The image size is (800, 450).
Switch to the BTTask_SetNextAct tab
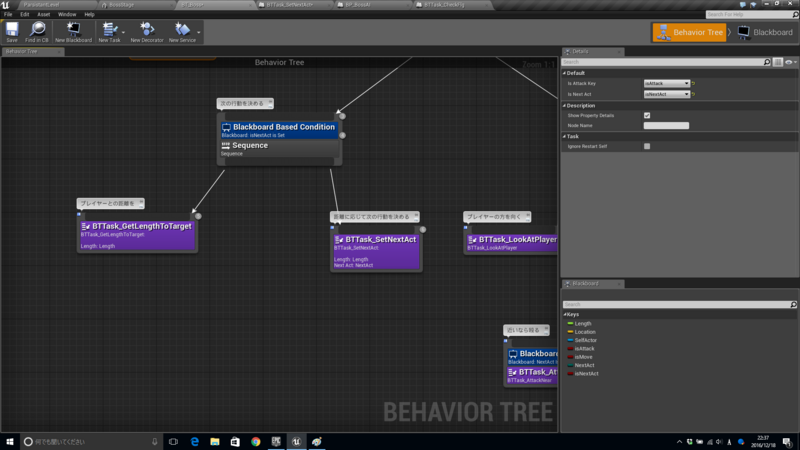(x=293, y=5)
